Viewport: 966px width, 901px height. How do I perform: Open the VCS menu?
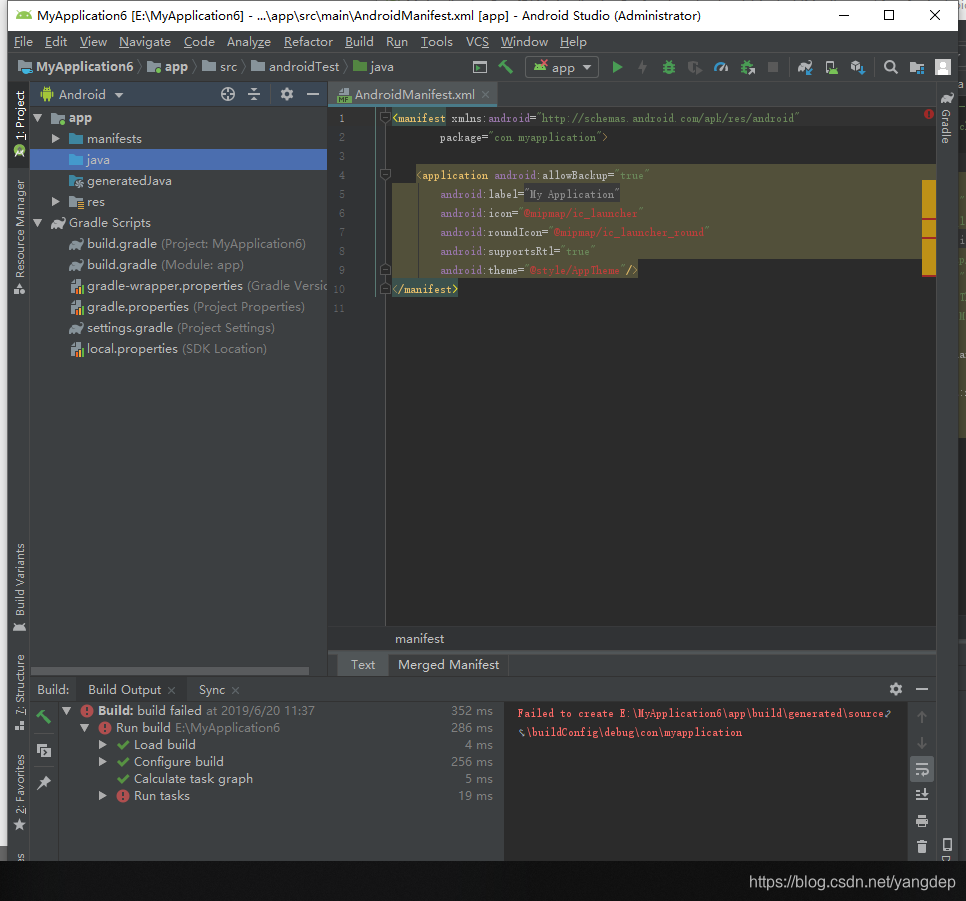pyautogui.click(x=477, y=42)
